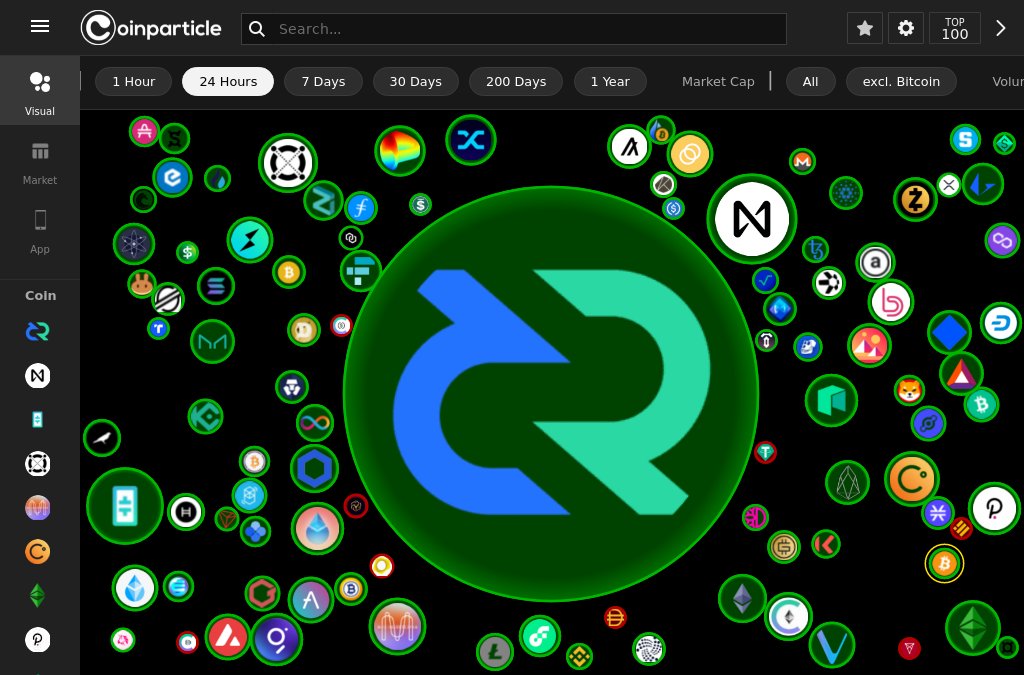Screen dimensions: 1024x675
Task: Select Polkadot in the Coin sidebar
Action: point(37,640)
